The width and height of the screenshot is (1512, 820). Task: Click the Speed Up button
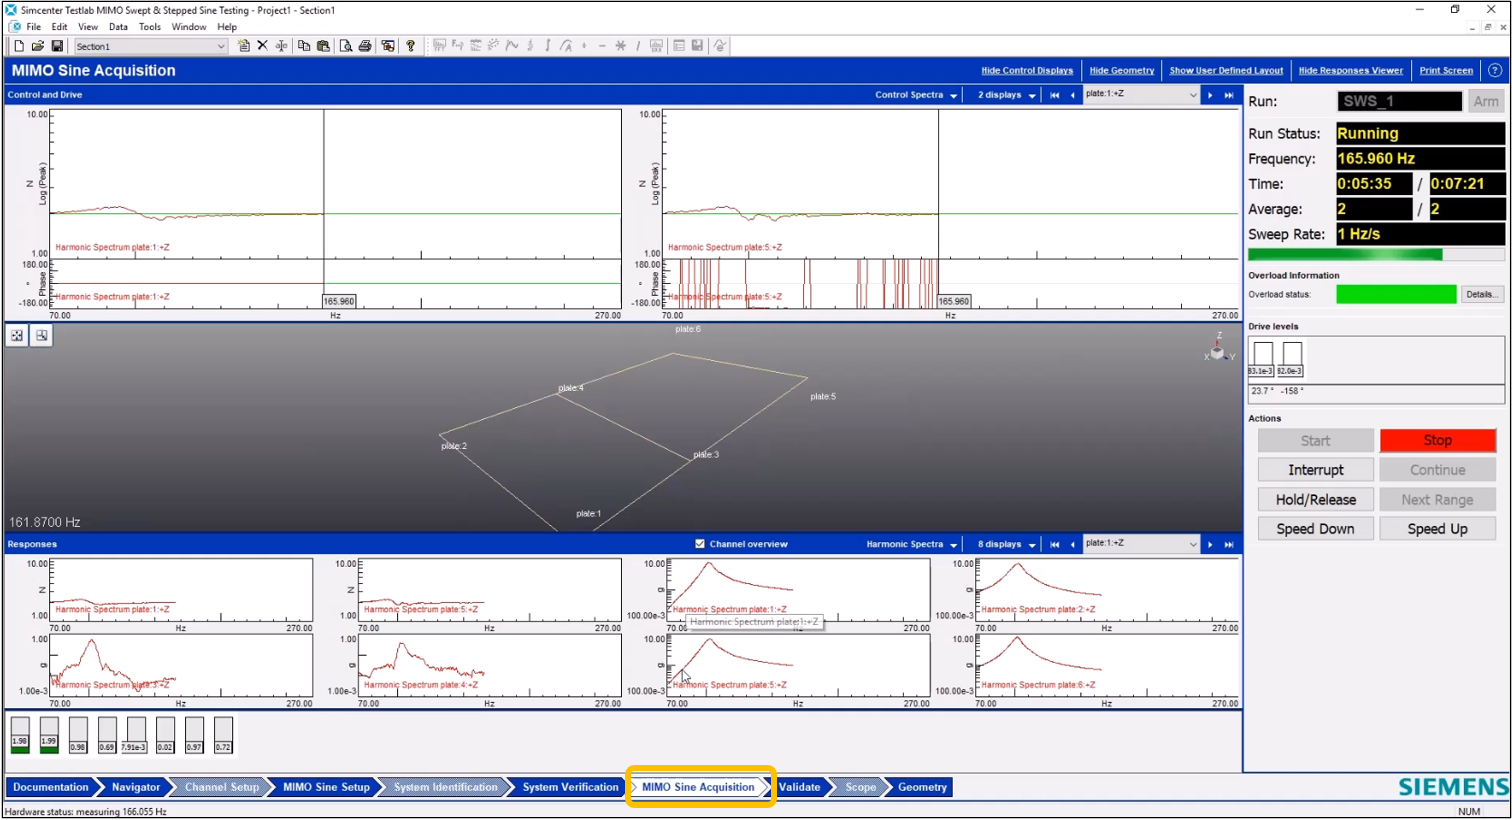(1437, 529)
